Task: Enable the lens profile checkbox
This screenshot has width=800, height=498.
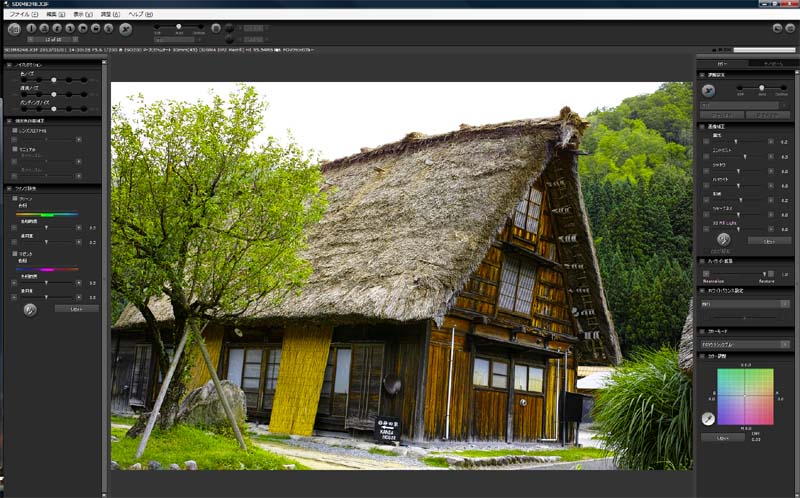Action: click(15, 131)
